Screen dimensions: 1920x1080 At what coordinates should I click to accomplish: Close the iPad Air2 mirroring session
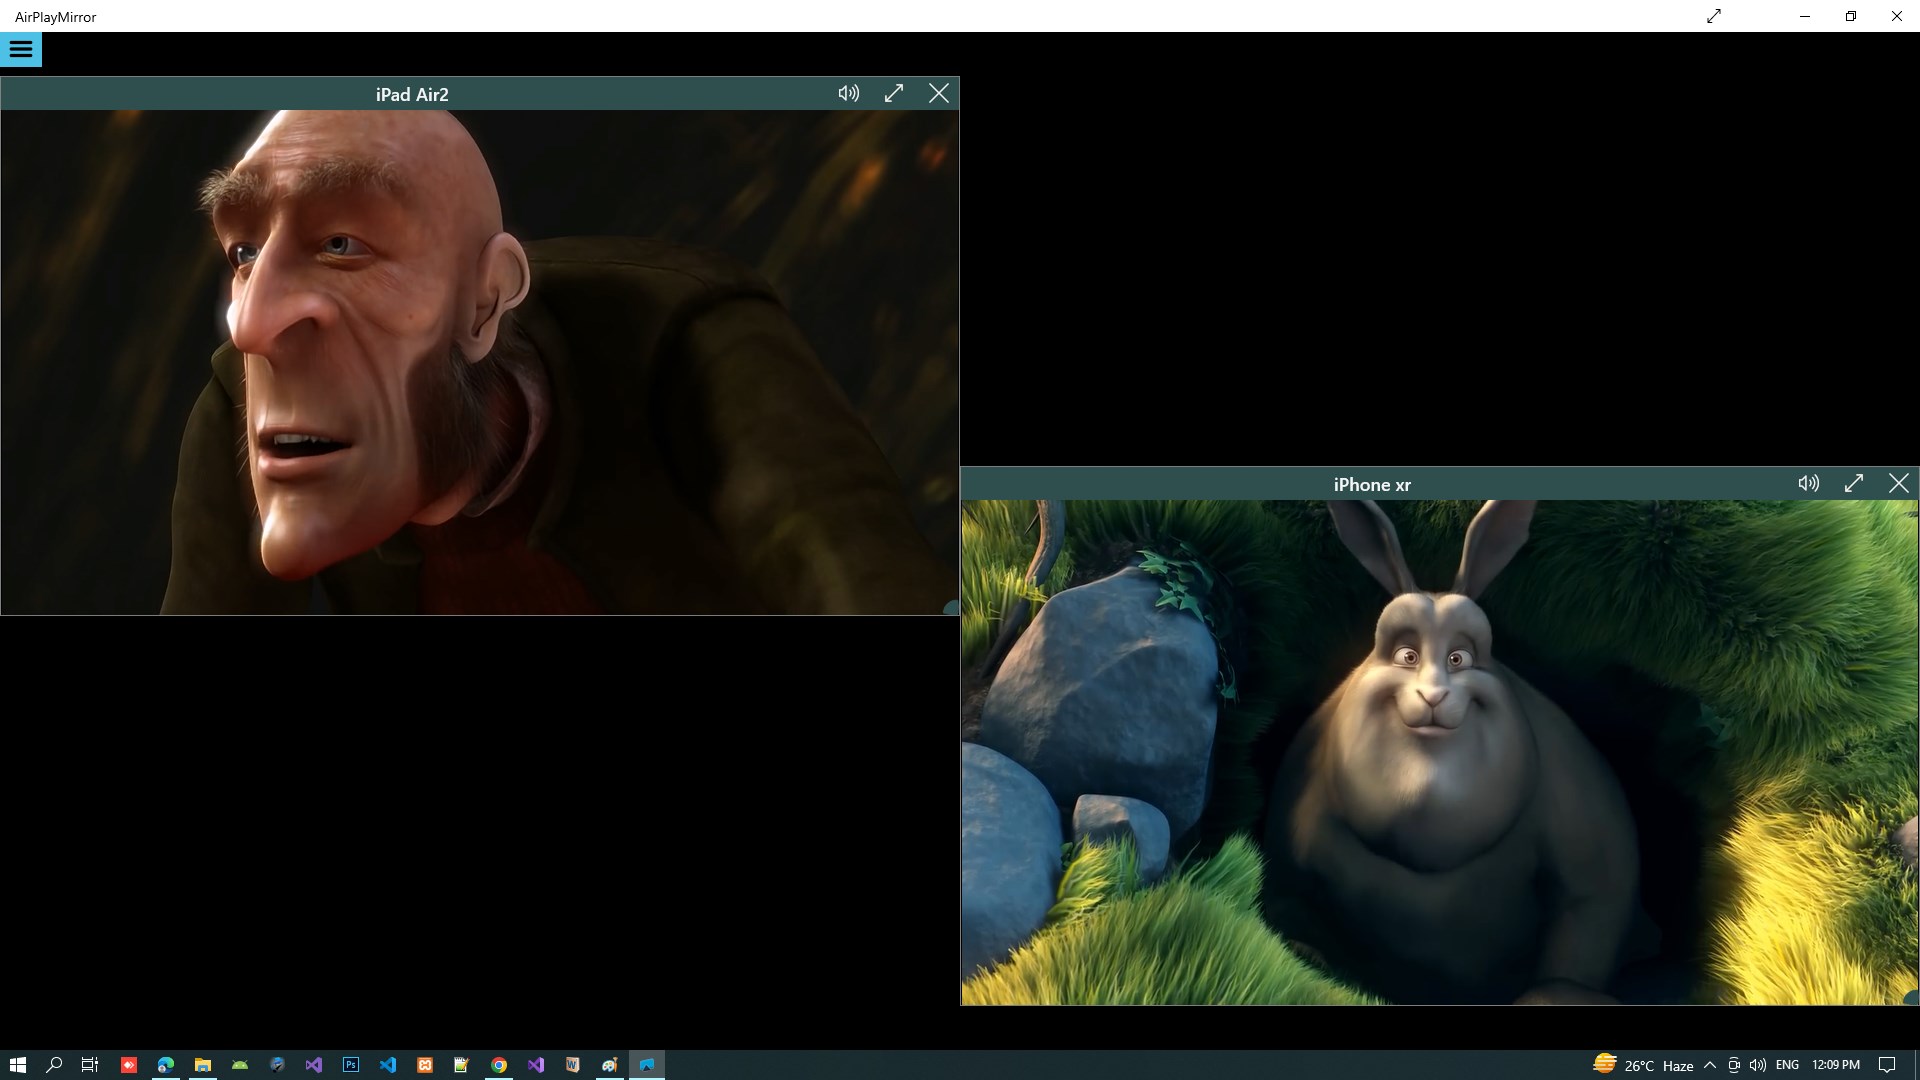coord(939,93)
